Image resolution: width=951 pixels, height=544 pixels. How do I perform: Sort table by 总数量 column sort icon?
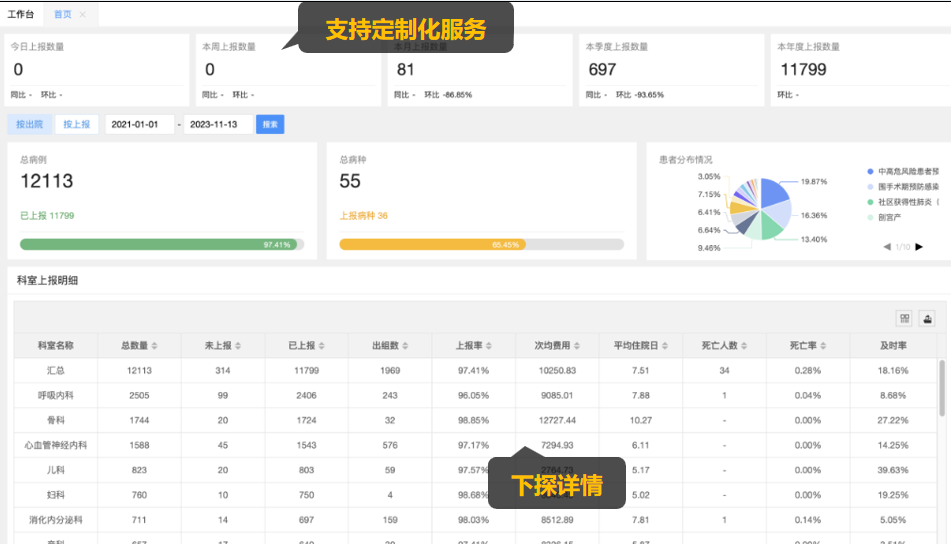point(154,346)
